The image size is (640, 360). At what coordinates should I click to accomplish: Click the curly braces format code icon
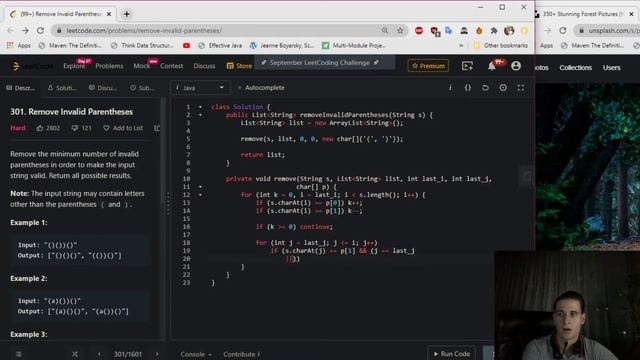468,88
